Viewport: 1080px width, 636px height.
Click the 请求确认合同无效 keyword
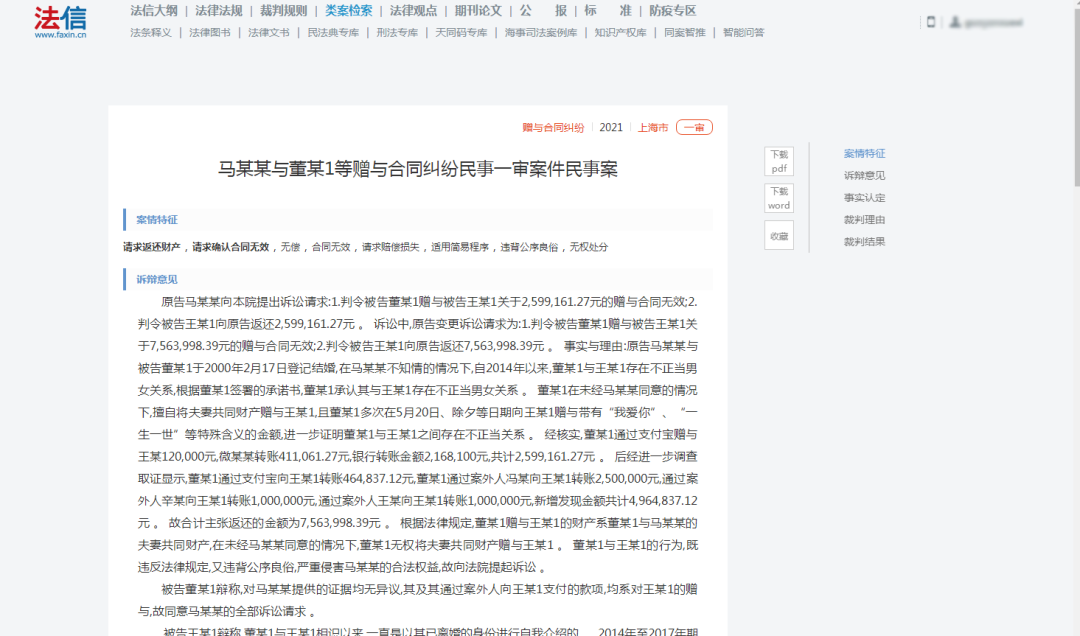tap(231, 247)
